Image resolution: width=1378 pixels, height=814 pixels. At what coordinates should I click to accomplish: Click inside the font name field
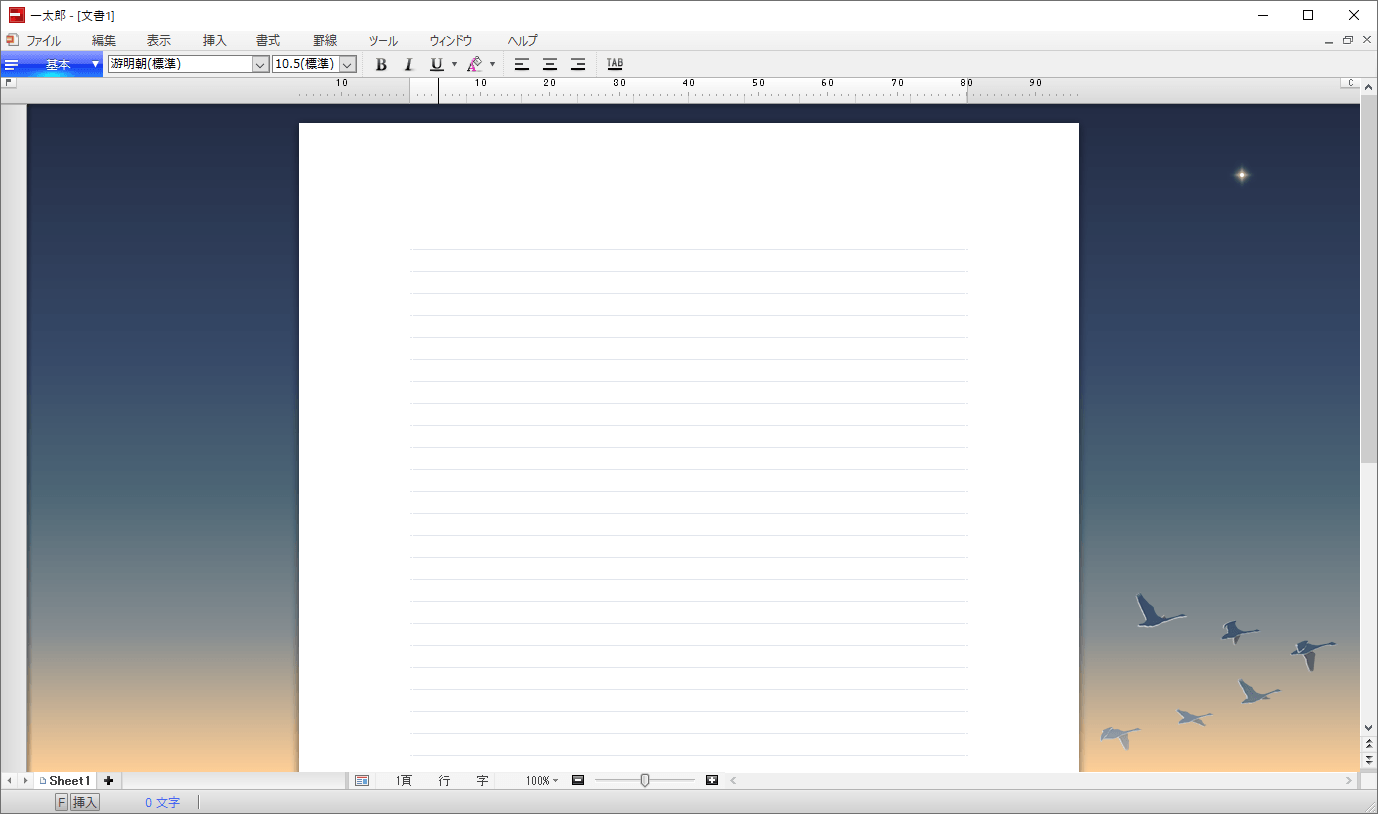(x=180, y=65)
